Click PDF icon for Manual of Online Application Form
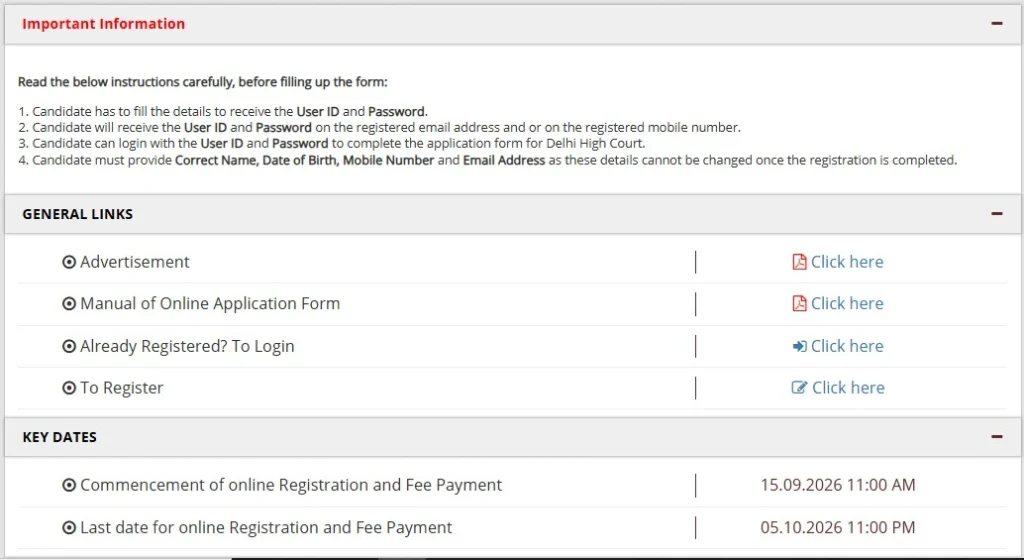Viewport: 1024px width, 560px height. (799, 303)
